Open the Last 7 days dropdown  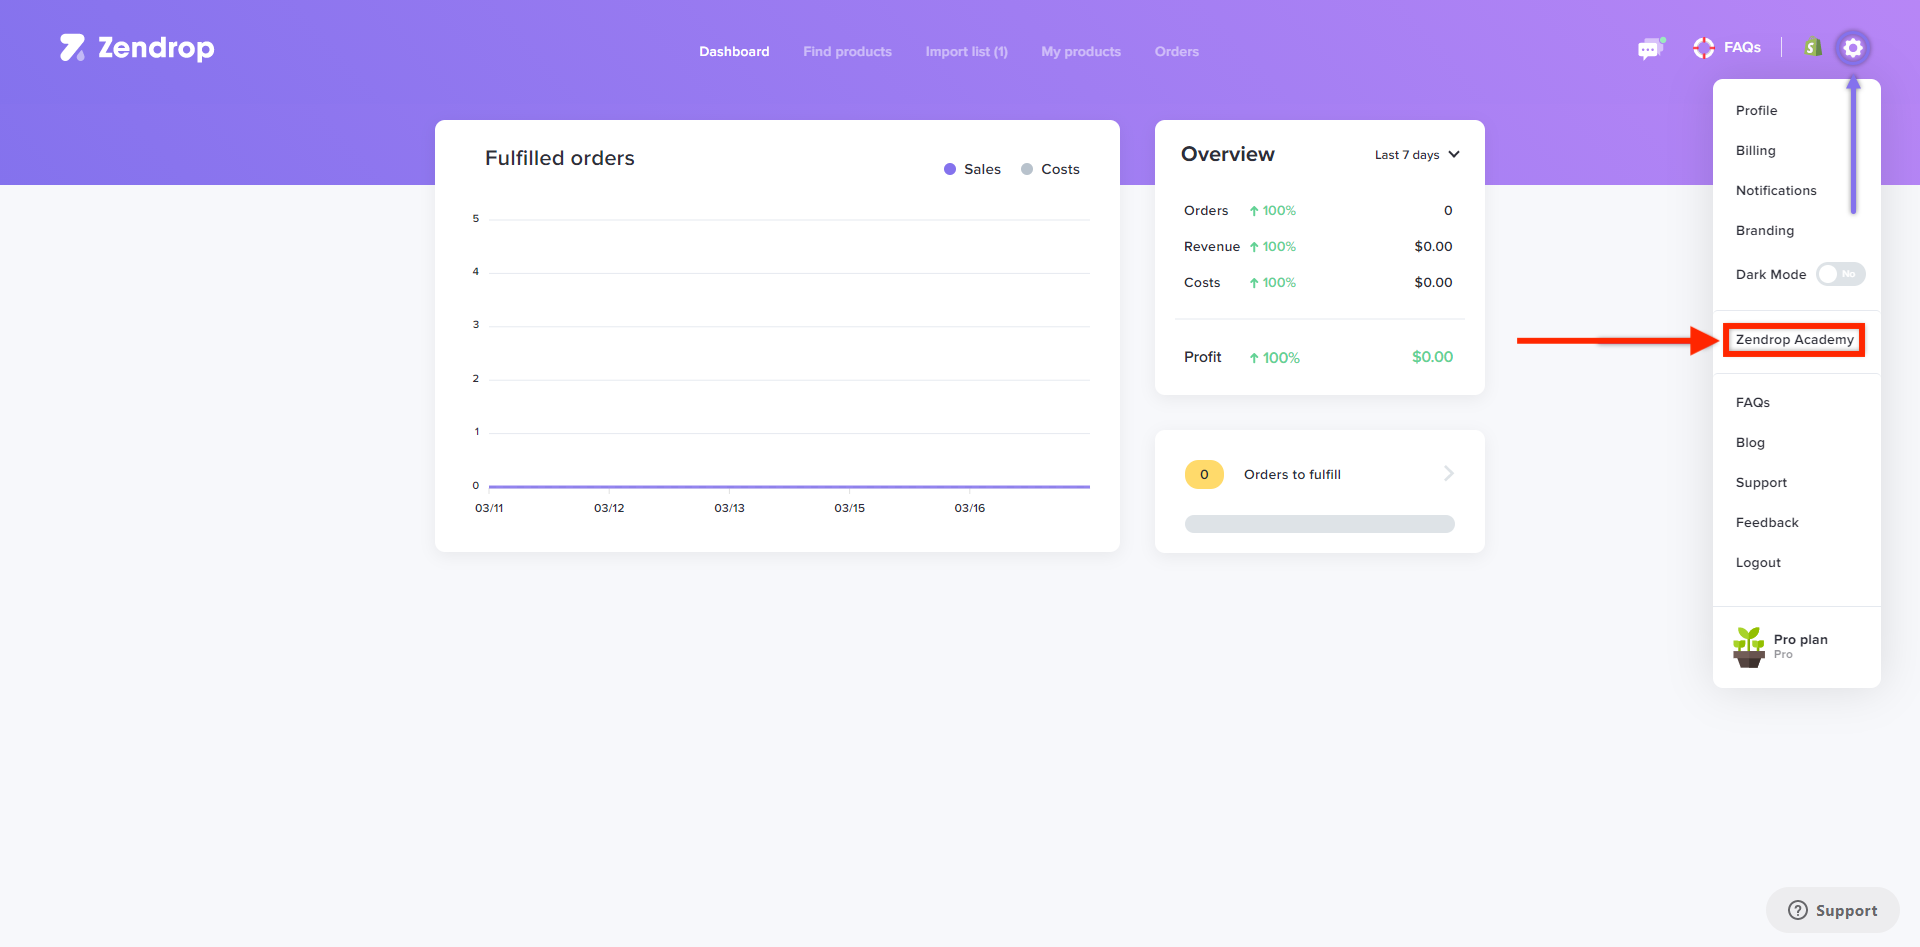1417,155
